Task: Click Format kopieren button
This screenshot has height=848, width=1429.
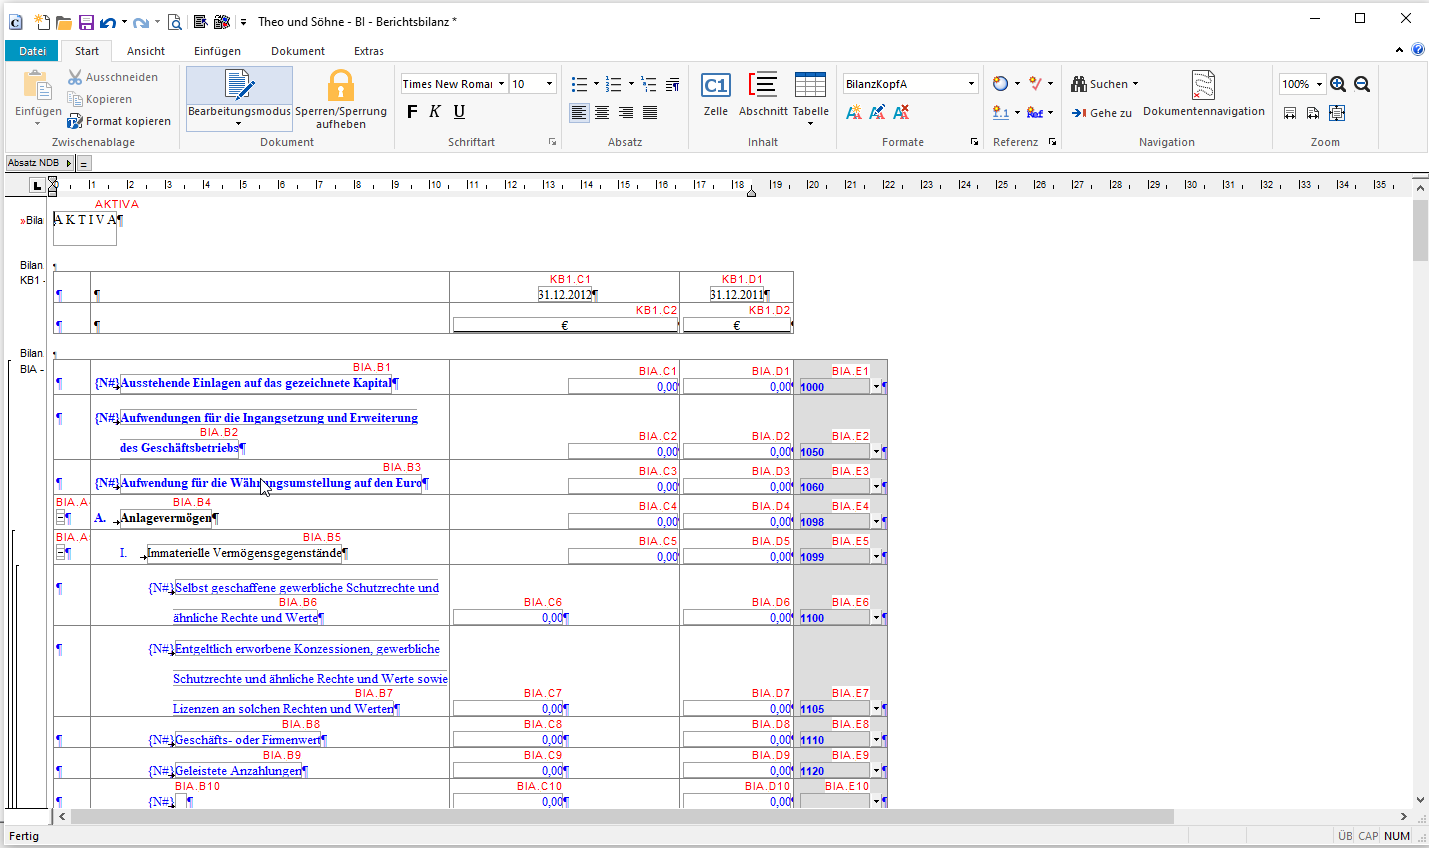Action: pos(119,121)
